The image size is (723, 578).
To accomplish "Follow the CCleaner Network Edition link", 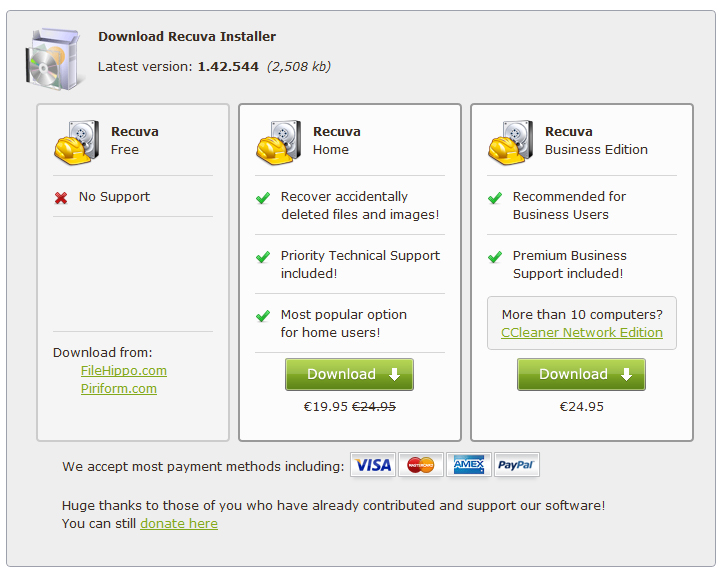I will [582, 332].
